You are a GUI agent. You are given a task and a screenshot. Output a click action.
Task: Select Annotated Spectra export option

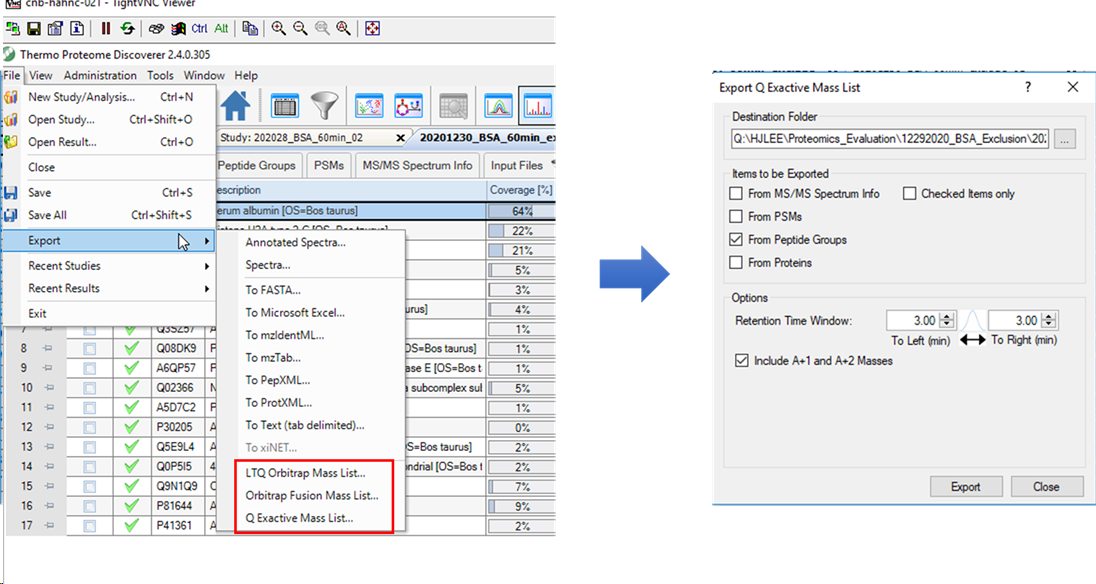[x=296, y=242]
